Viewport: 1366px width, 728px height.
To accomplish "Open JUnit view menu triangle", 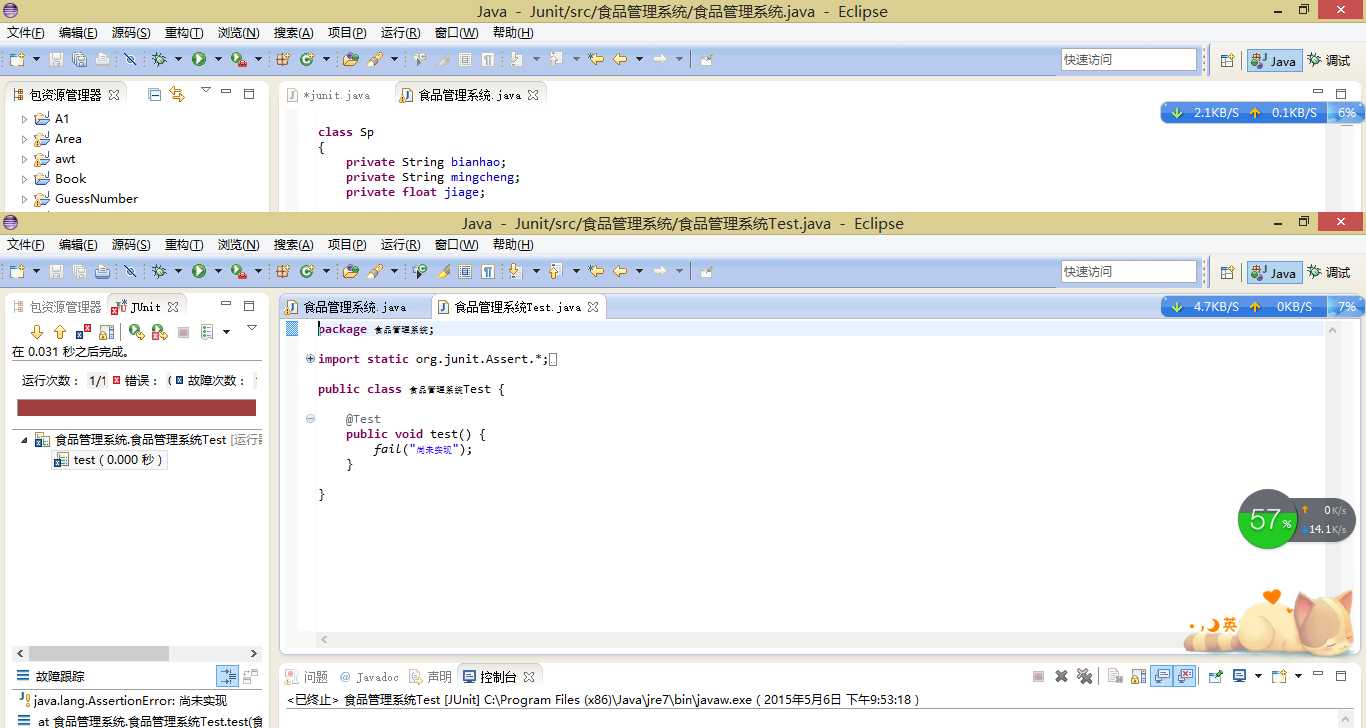I will point(252,327).
